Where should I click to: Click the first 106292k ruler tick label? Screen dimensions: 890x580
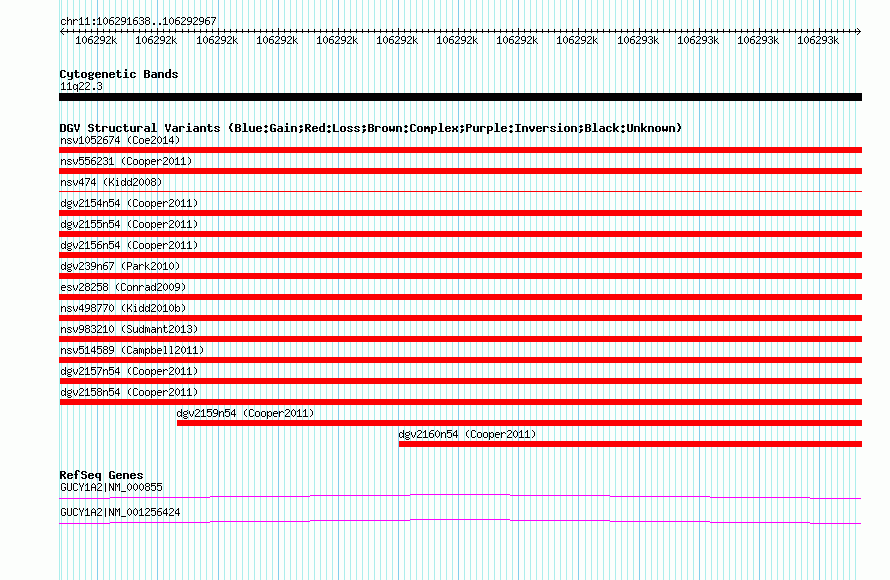coord(96,40)
